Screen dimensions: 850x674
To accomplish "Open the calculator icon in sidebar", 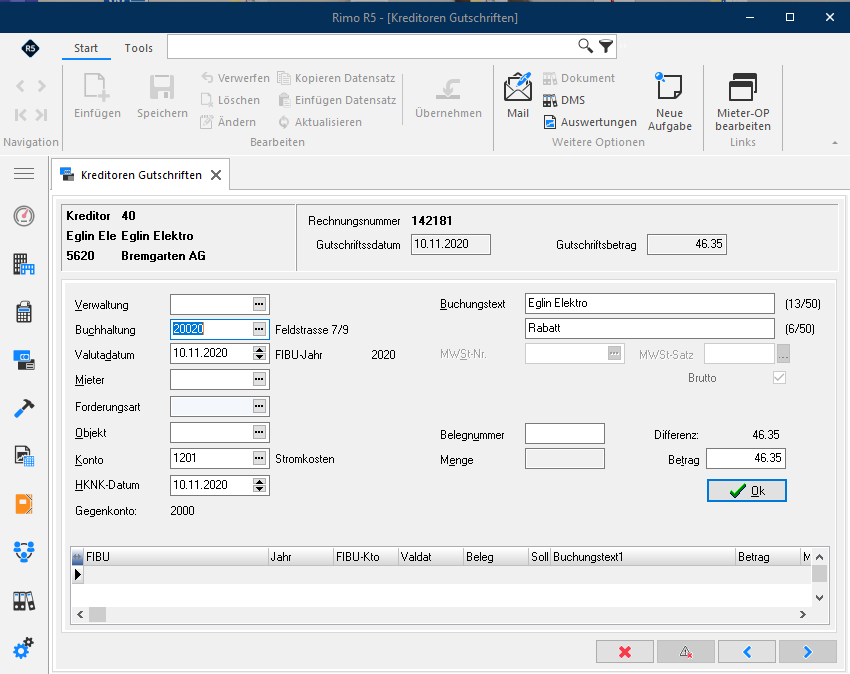I will (x=24, y=312).
